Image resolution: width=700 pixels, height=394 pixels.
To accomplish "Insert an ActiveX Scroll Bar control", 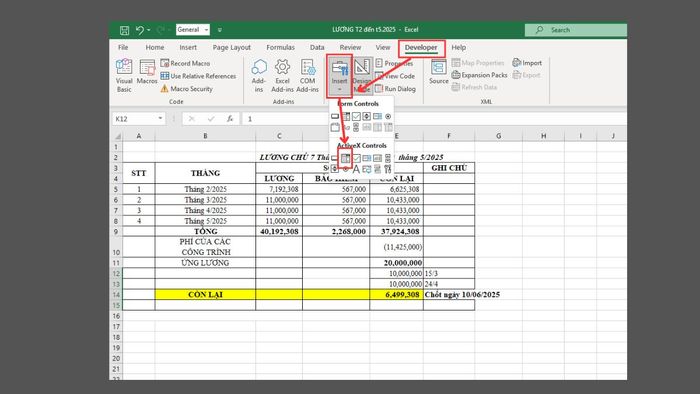I will click(x=388, y=158).
